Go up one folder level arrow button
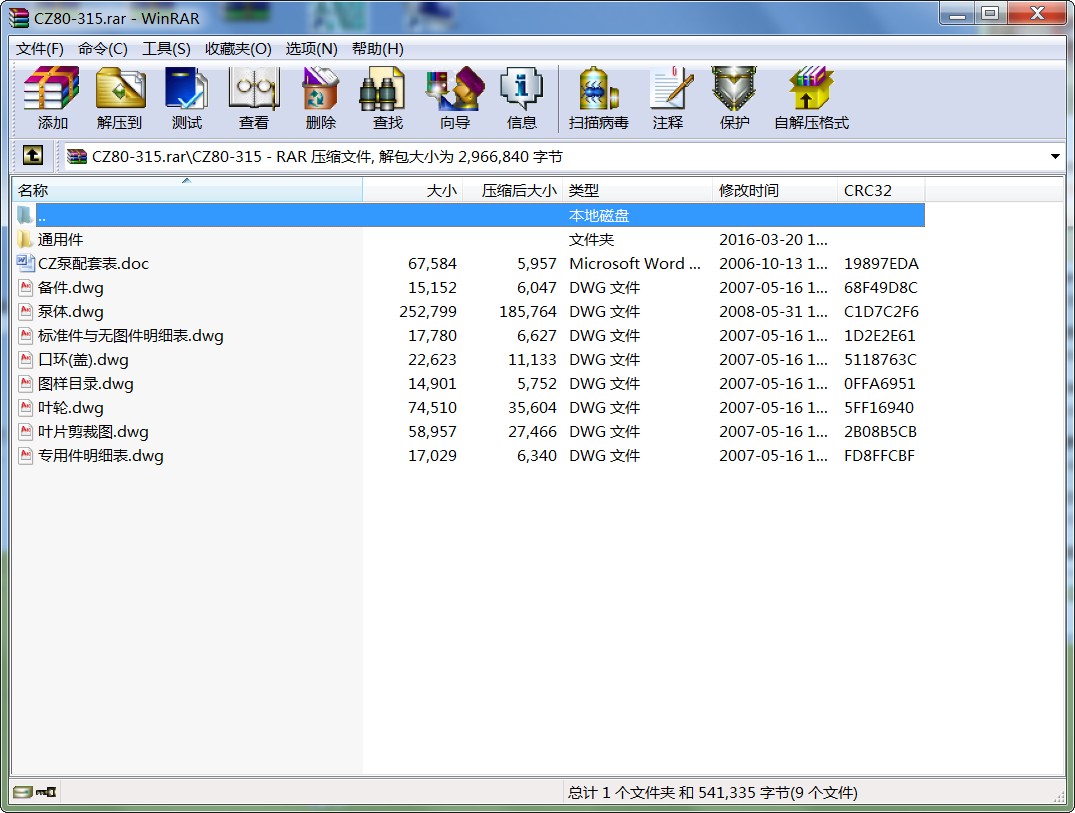 pos(33,156)
